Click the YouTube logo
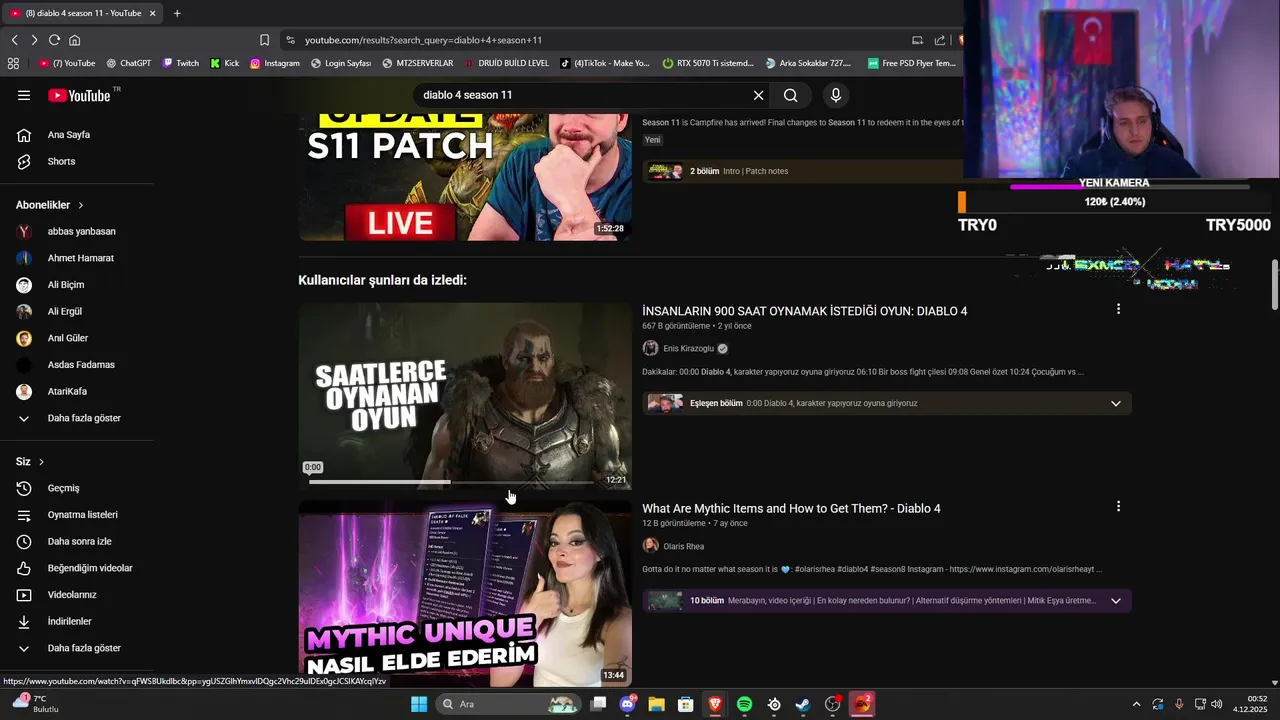 coord(79,95)
